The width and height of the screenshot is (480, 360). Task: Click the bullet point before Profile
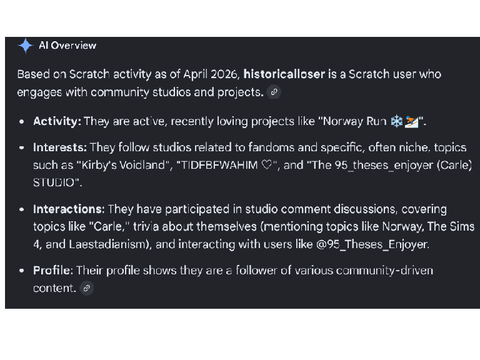[22, 271]
